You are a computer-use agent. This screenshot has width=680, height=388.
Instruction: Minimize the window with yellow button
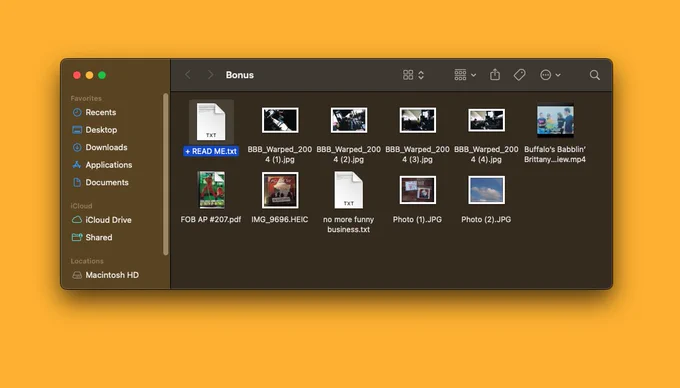[x=89, y=75]
